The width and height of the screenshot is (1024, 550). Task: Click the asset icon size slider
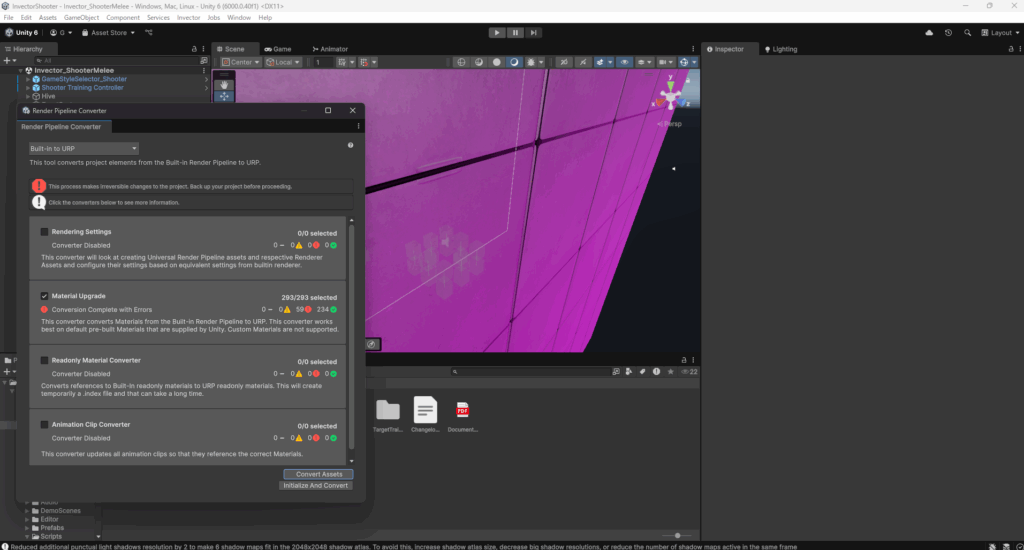coord(678,536)
